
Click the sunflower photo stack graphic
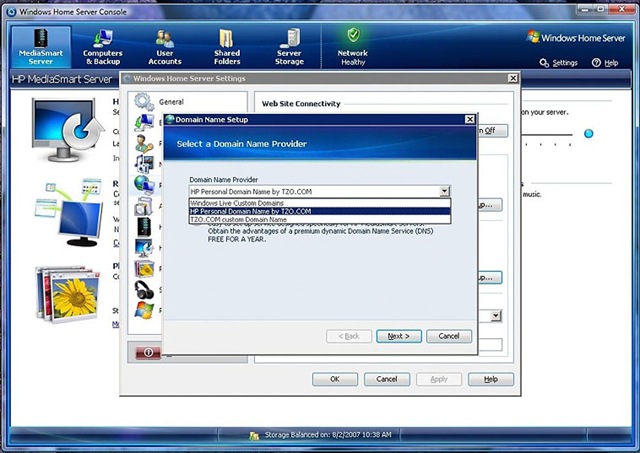coord(68,294)
